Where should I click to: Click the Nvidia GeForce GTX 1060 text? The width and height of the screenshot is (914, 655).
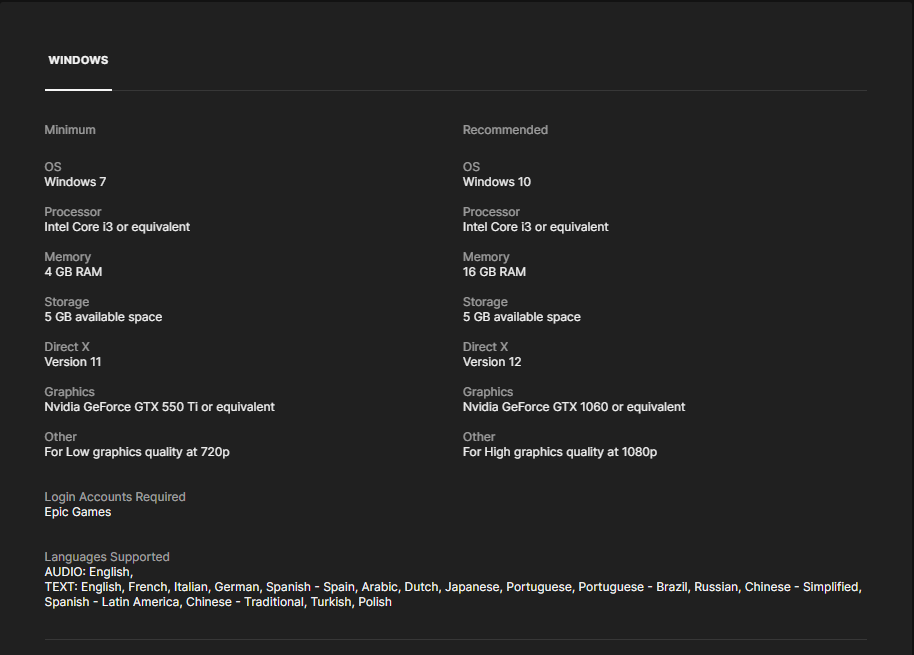point(574,407)
